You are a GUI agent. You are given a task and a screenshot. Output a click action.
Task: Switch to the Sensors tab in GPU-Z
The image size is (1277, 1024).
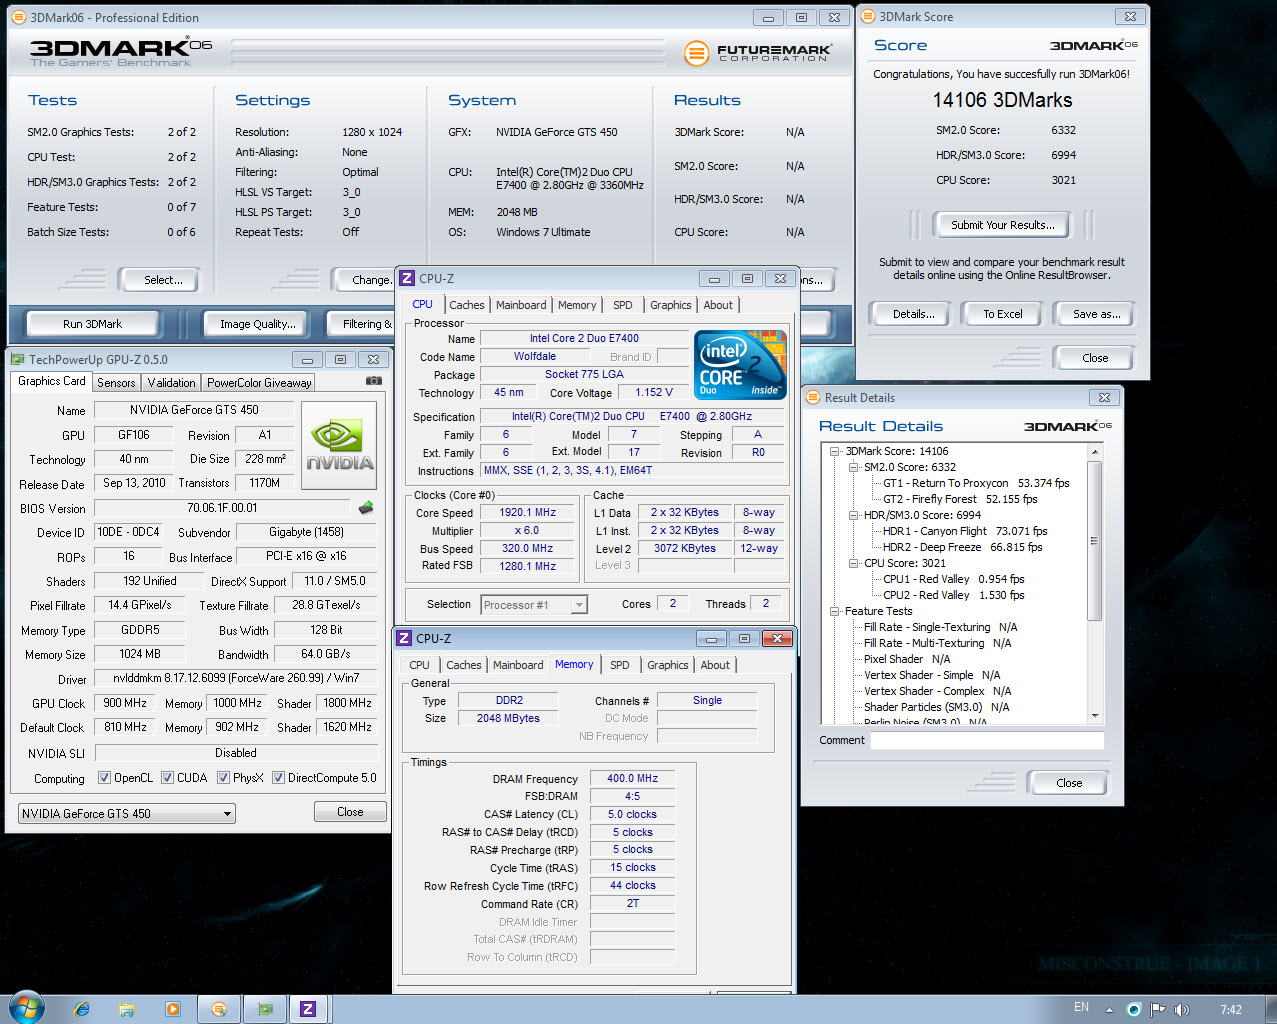(116, 383)
